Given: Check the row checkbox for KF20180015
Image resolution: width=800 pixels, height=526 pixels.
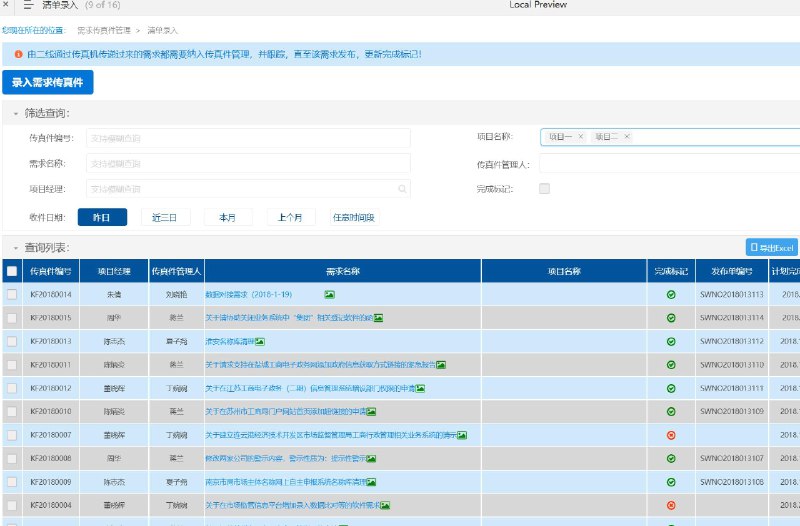Looking at the screenshot, I should point(12,318).
